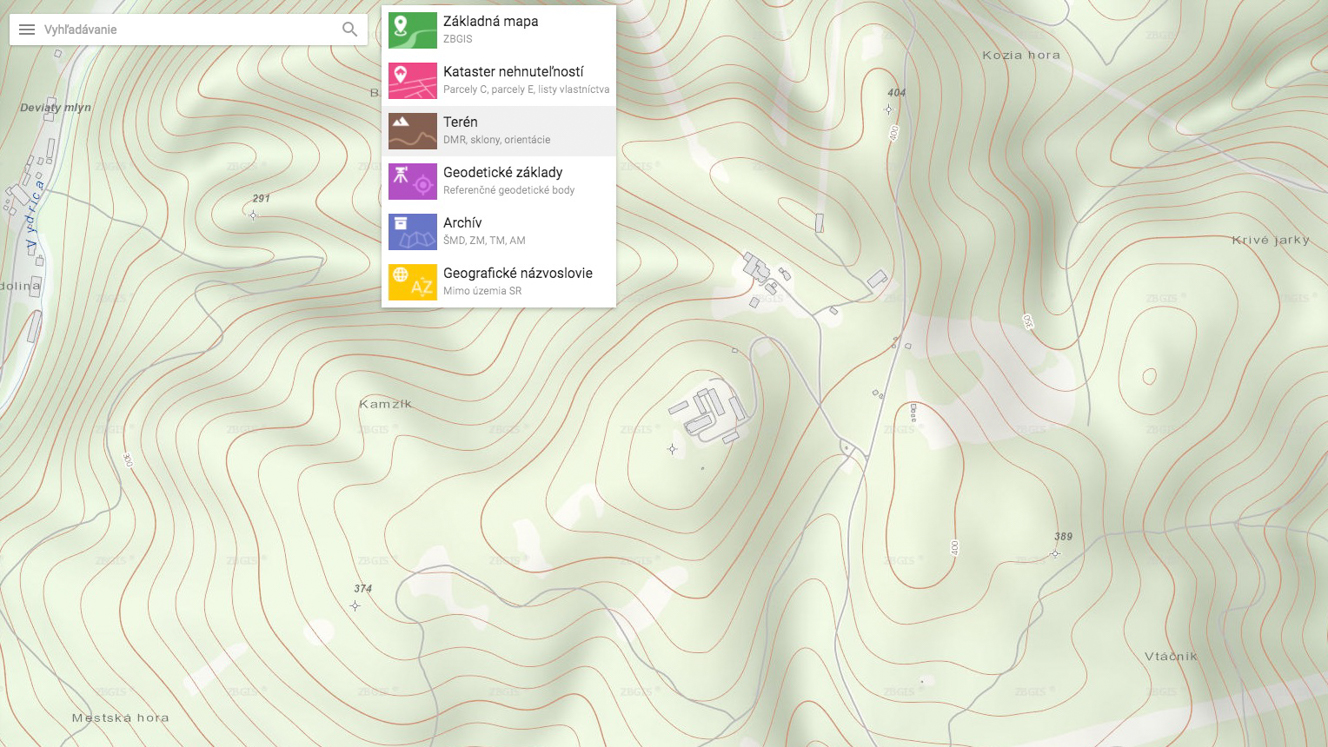Click 'Mimo územia SR' subtitle
Viewport: 1328px width, 747px height.
(482, 291)
